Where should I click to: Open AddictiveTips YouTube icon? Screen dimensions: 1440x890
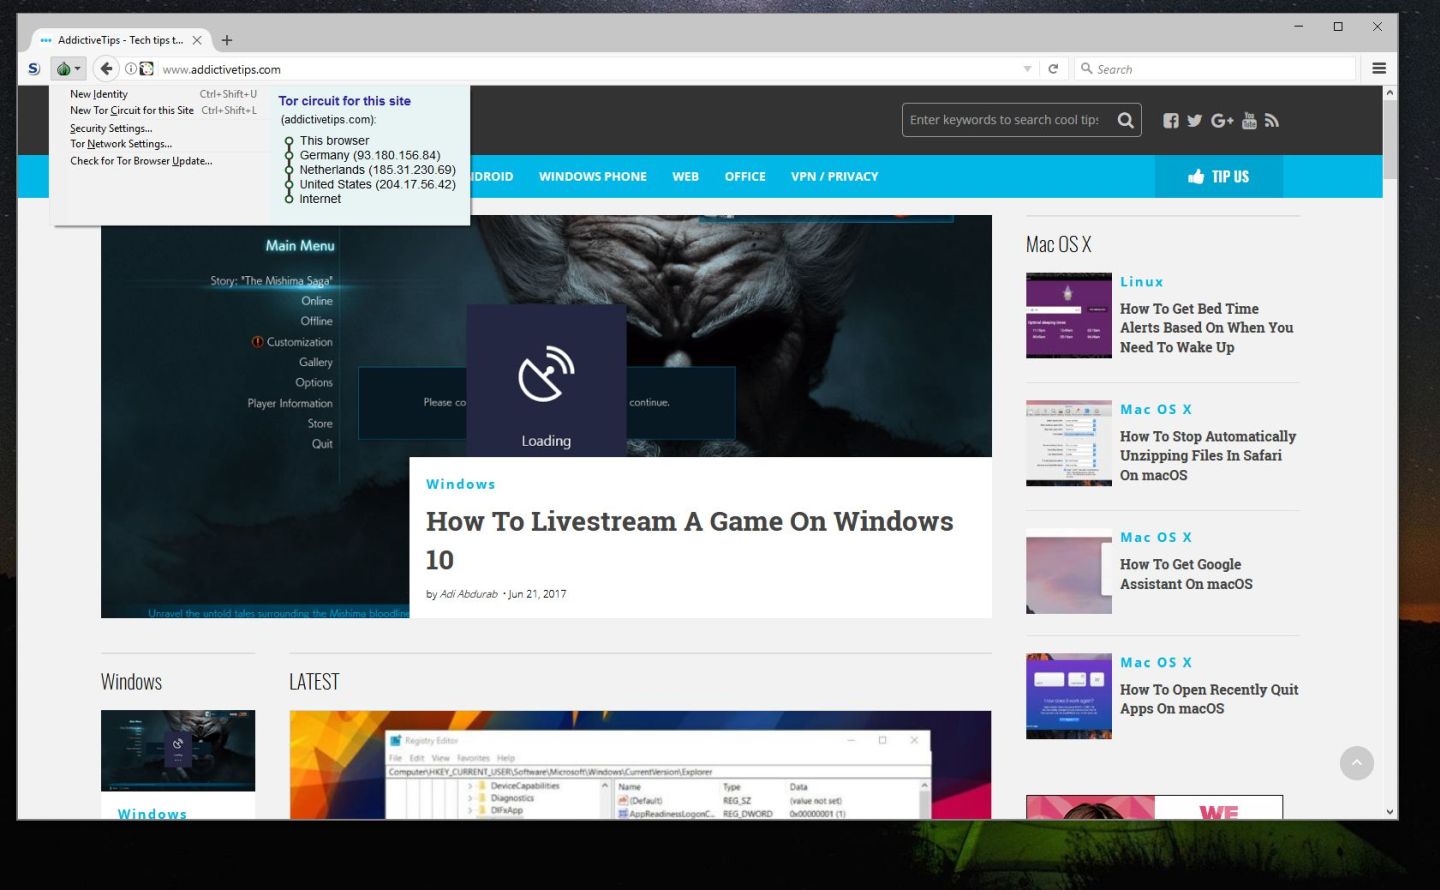[x=1249, y=121]
